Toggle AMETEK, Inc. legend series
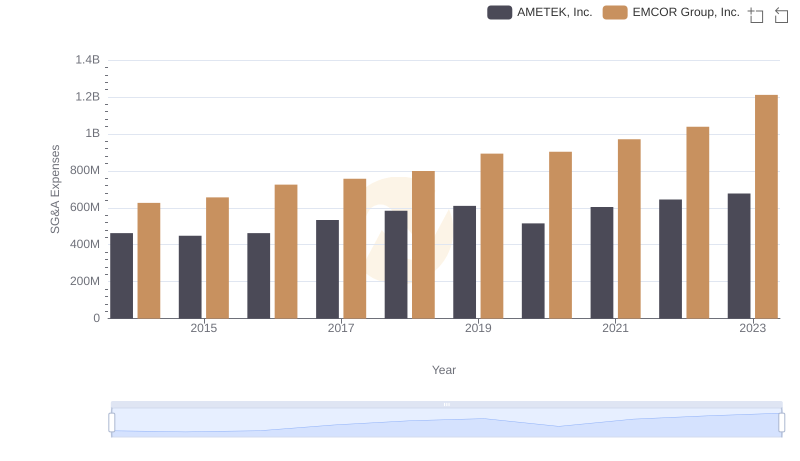The height and width of the screenshot is (461, 800). pos(540,12)
